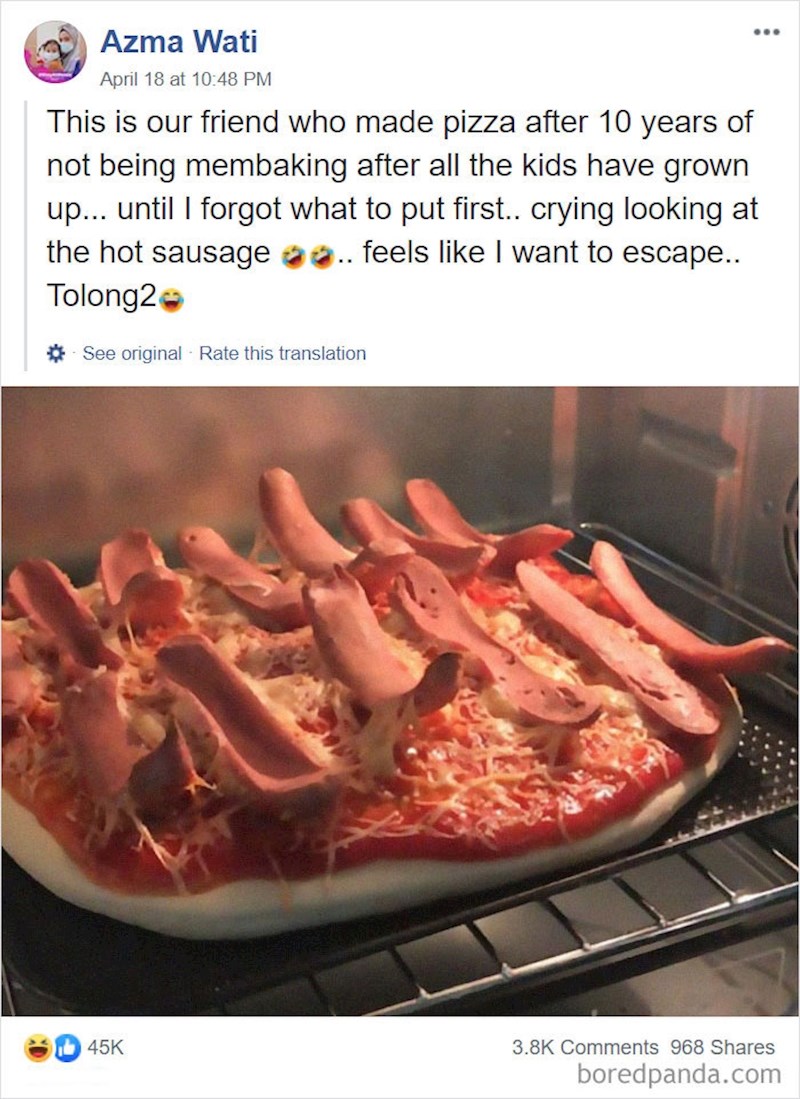Click the first laughing emoji after 'sausage'
Image resolution: width=800 pixels, height=1099 pixels.
point(293,255)
